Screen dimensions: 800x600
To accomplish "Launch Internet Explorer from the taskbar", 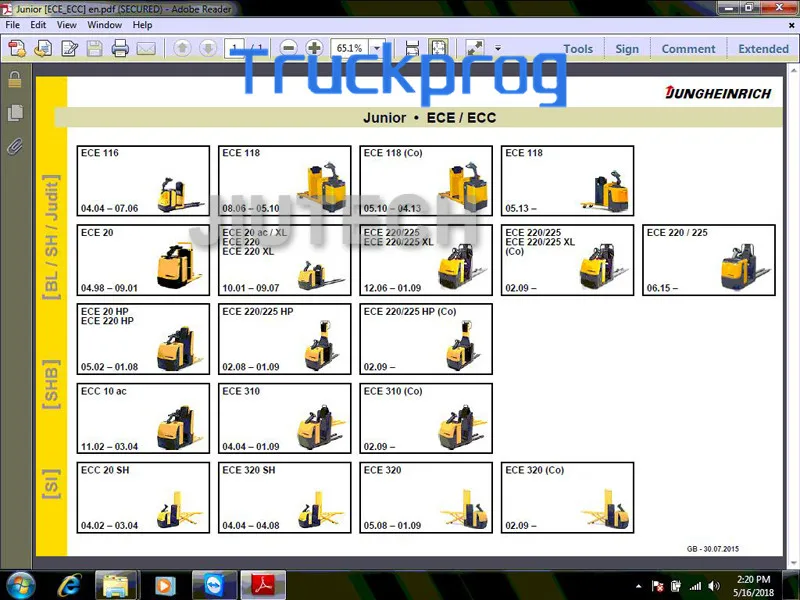I will pos(69,586).
